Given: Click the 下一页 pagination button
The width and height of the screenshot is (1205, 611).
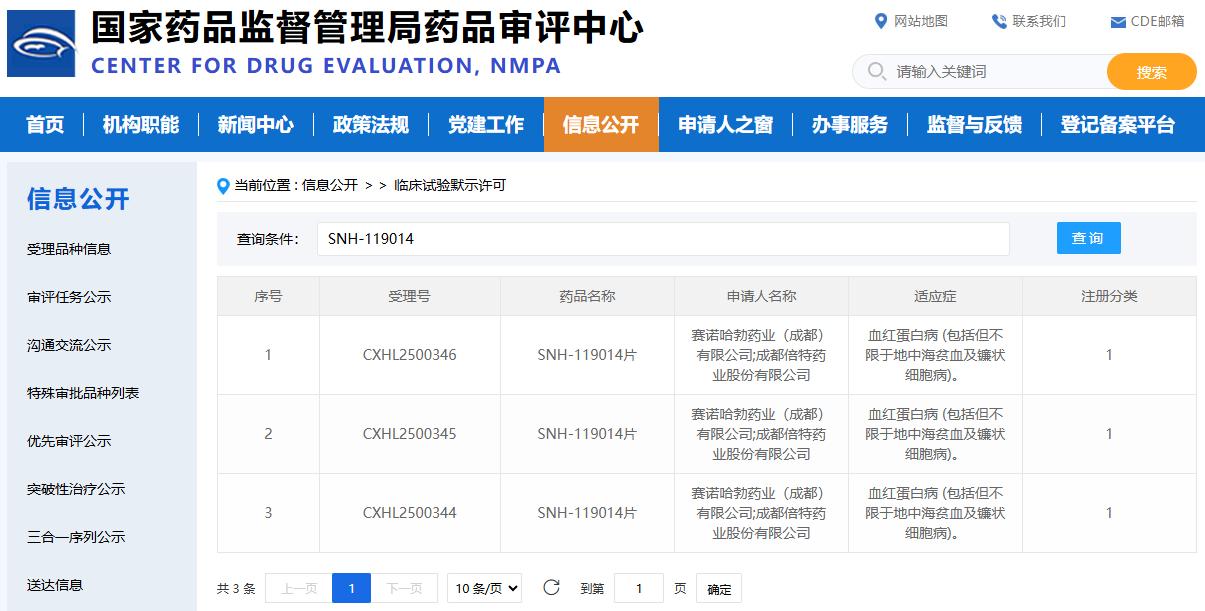Looking at the screenshot, I should click(x=404, y=588).
